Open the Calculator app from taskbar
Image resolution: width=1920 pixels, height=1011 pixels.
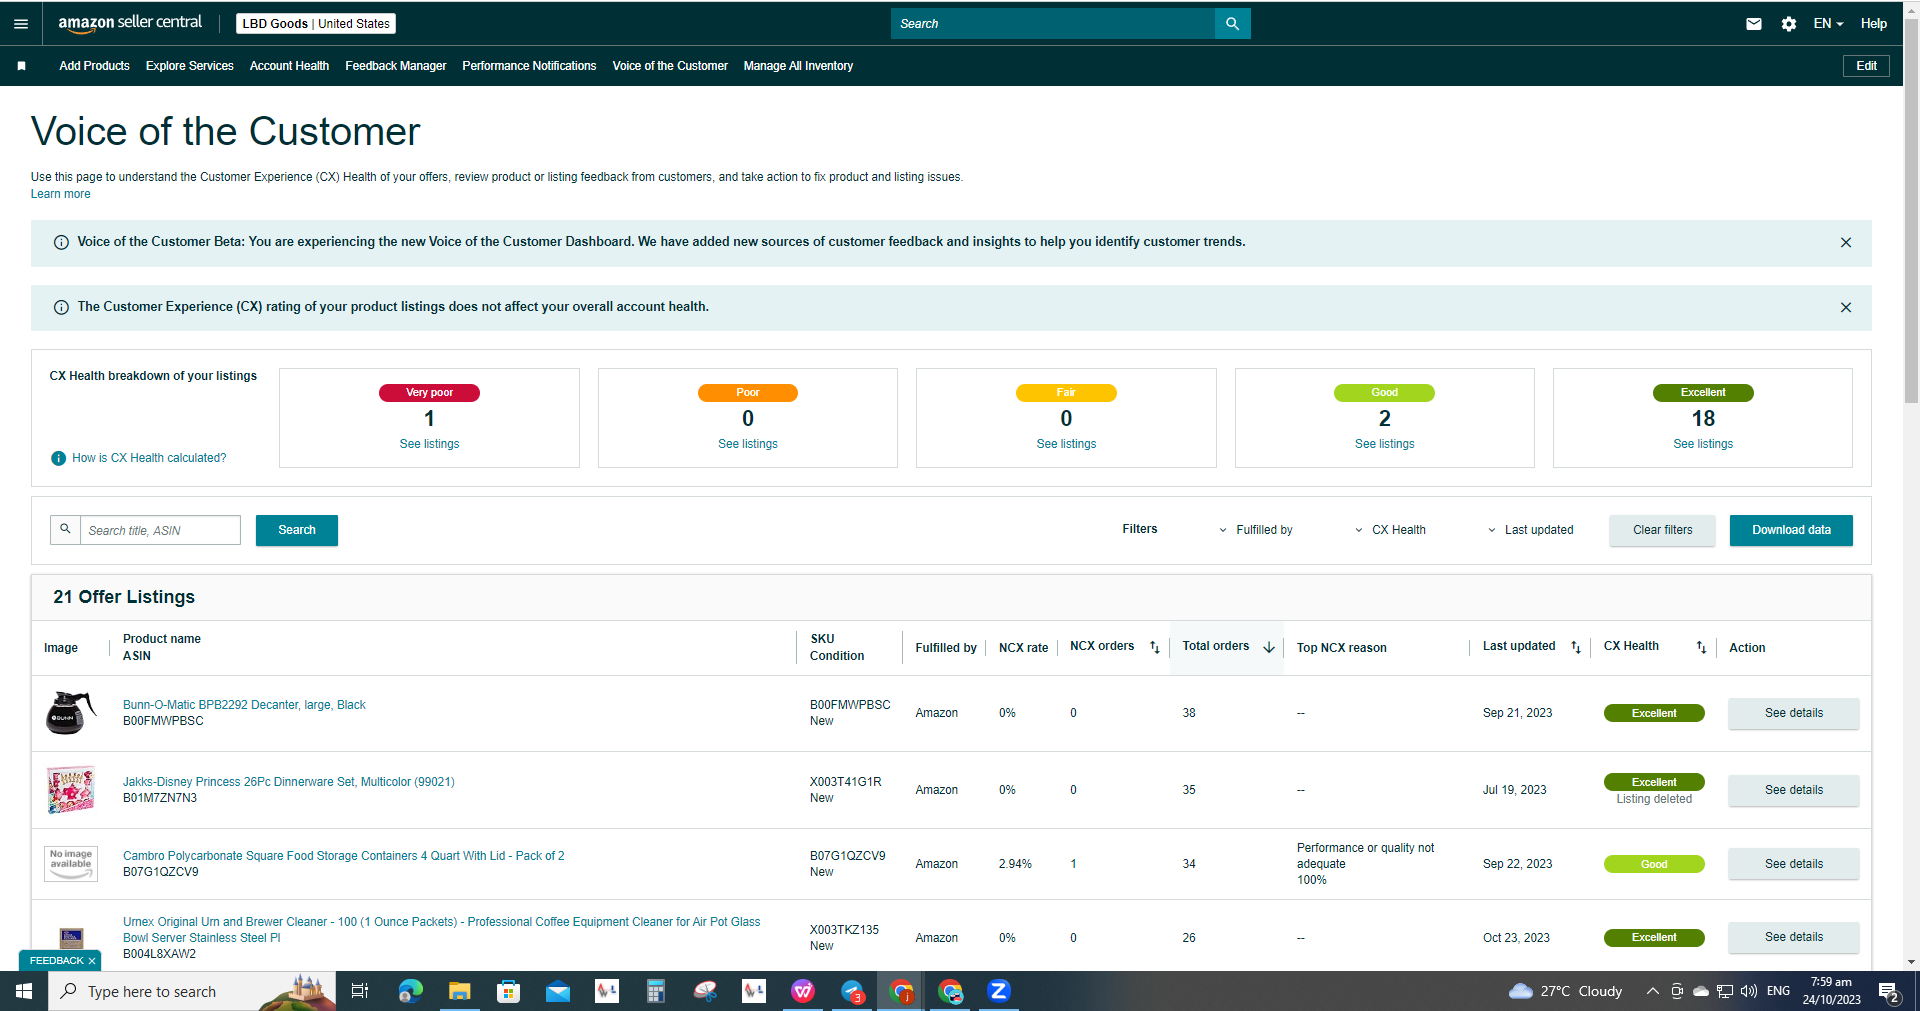point(656,991)
